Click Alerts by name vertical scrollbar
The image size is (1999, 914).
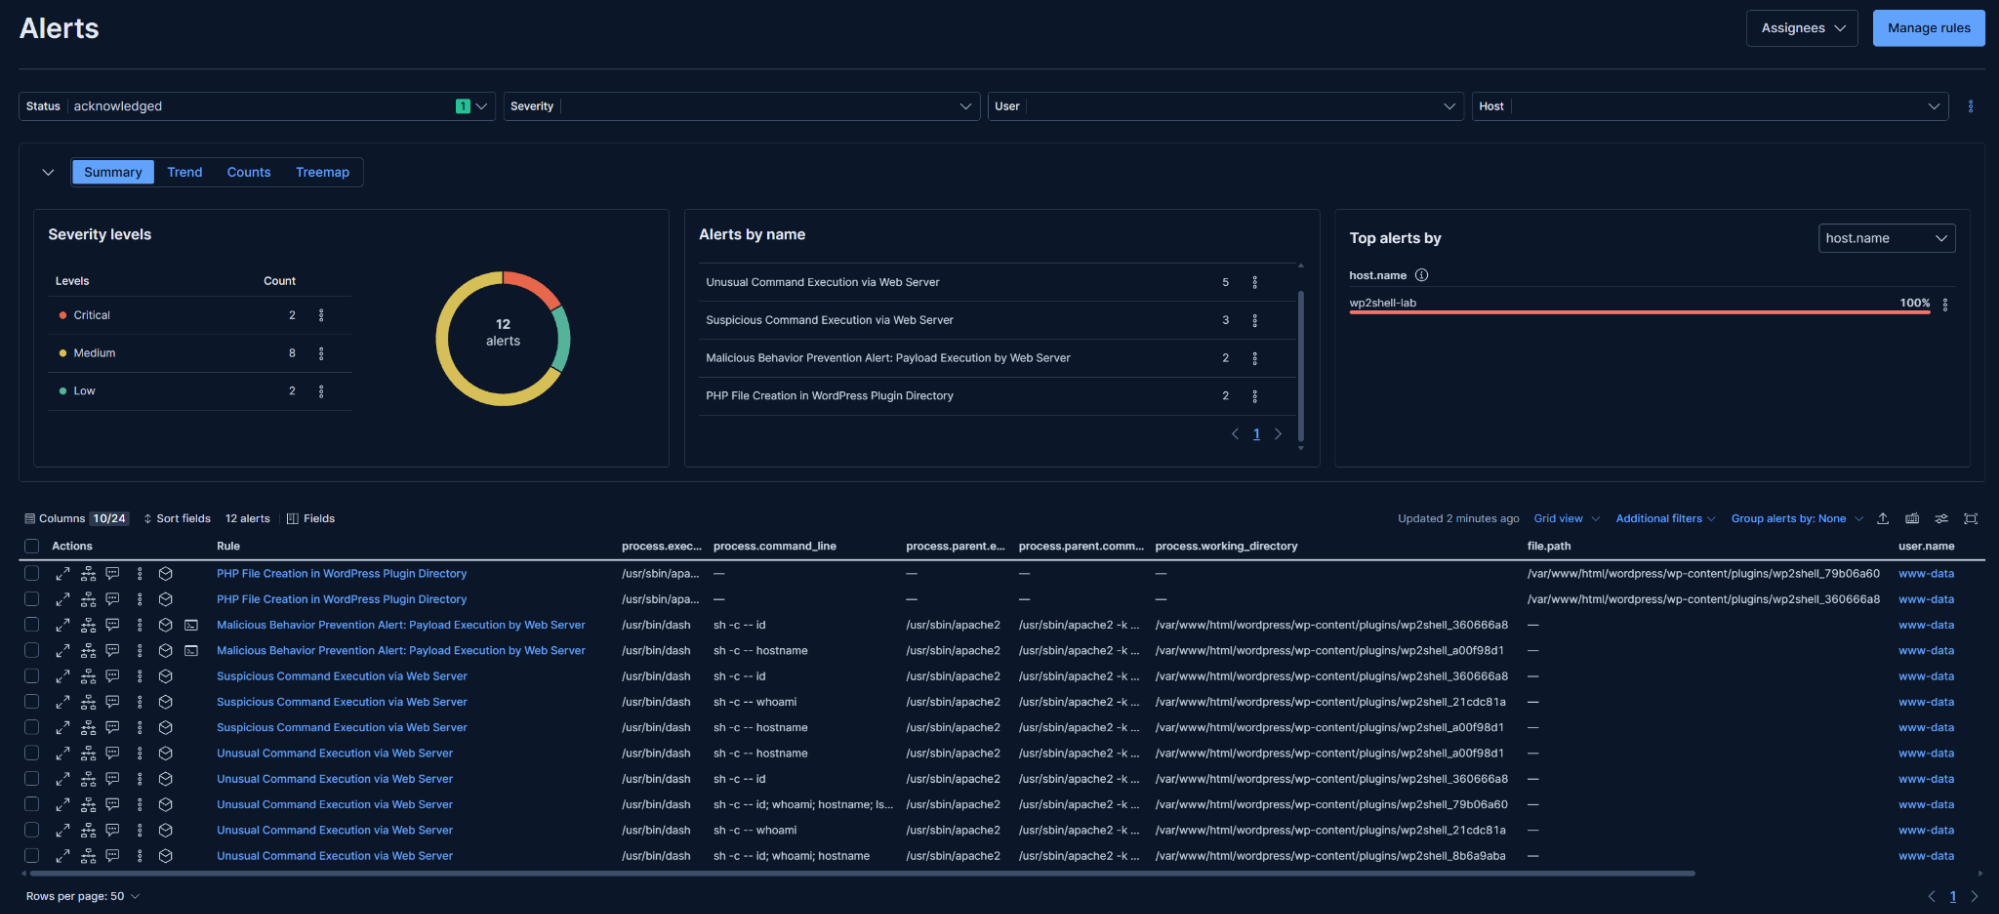[1300, 365]
